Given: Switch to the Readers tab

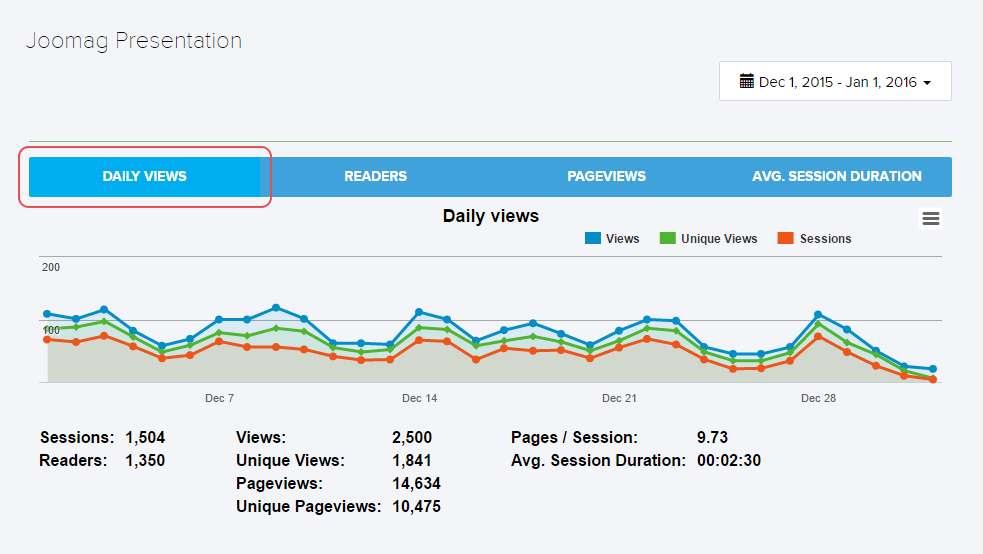Looking at the screenshot, I should 375,176.
